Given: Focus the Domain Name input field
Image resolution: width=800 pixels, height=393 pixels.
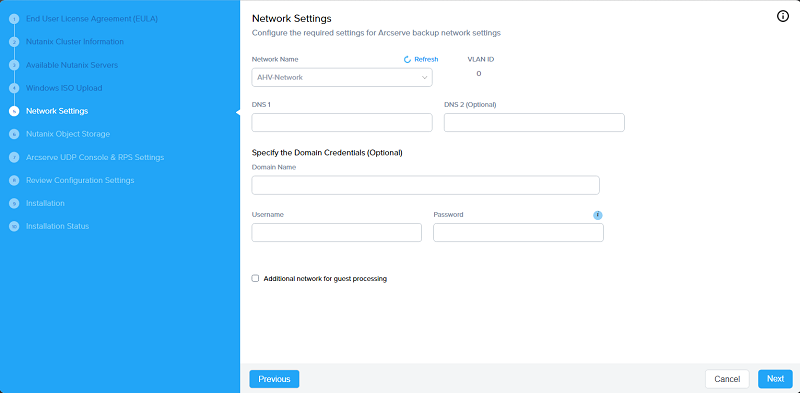Looking at the screenshot, I should [426, 185].
